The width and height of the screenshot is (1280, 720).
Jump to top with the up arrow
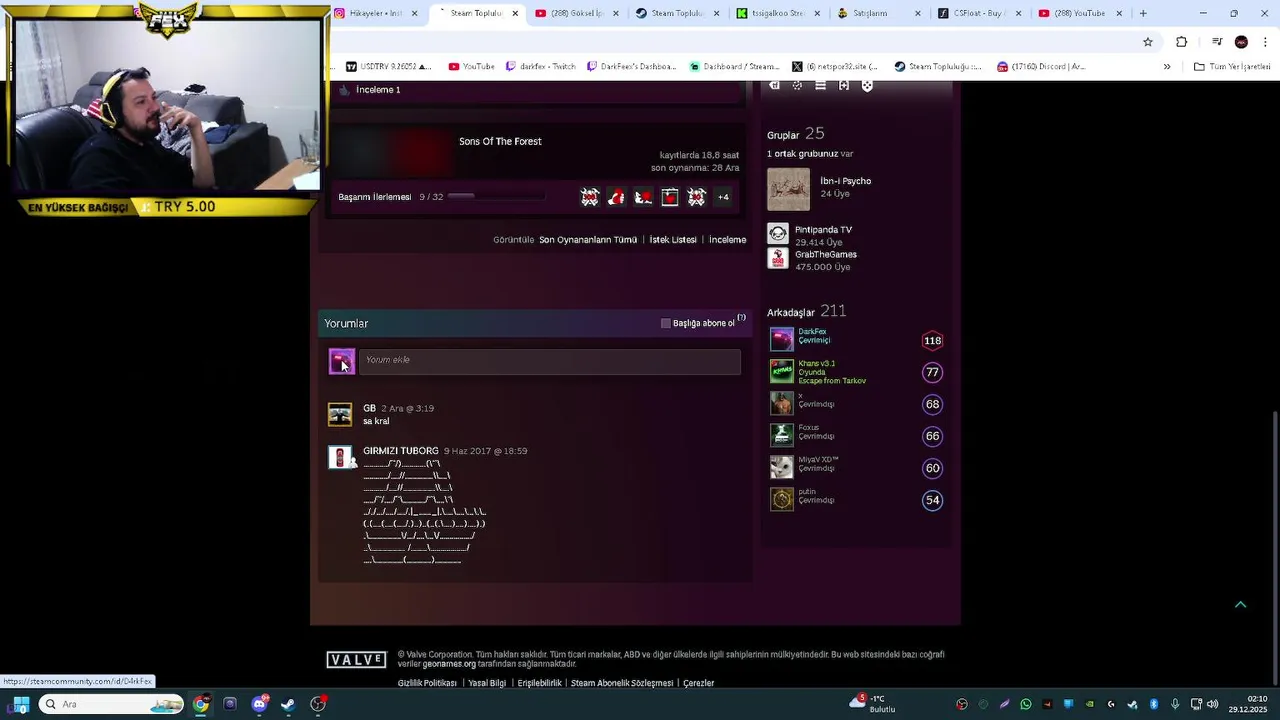(1240, 605)
